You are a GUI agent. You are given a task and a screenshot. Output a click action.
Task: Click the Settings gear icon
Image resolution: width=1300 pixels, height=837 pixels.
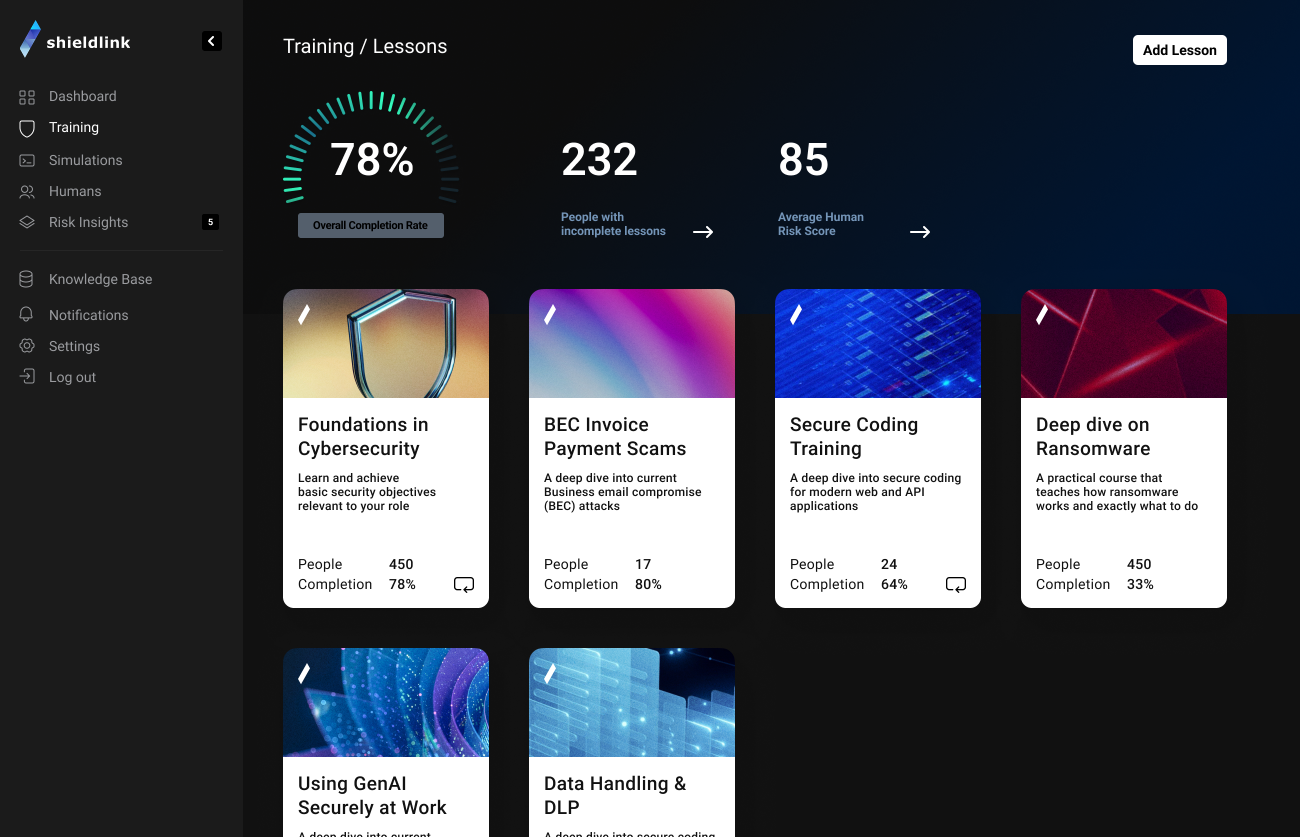27,346
